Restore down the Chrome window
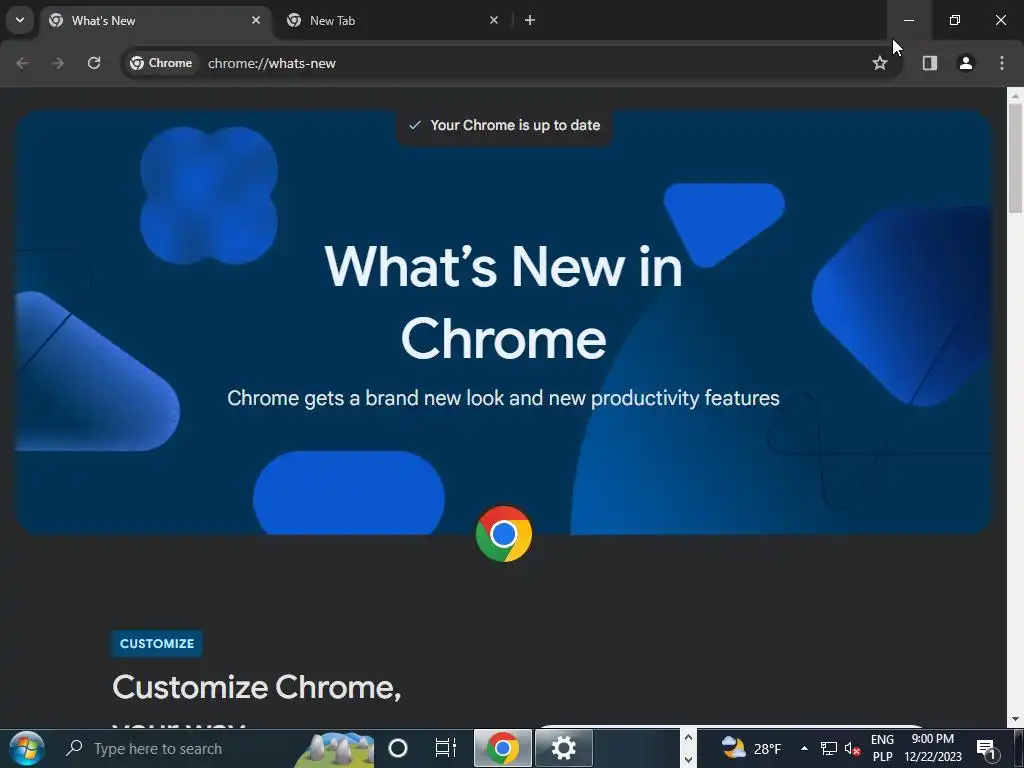The height and width of the screenshot is (768, 1024). [x=955, y=20]
